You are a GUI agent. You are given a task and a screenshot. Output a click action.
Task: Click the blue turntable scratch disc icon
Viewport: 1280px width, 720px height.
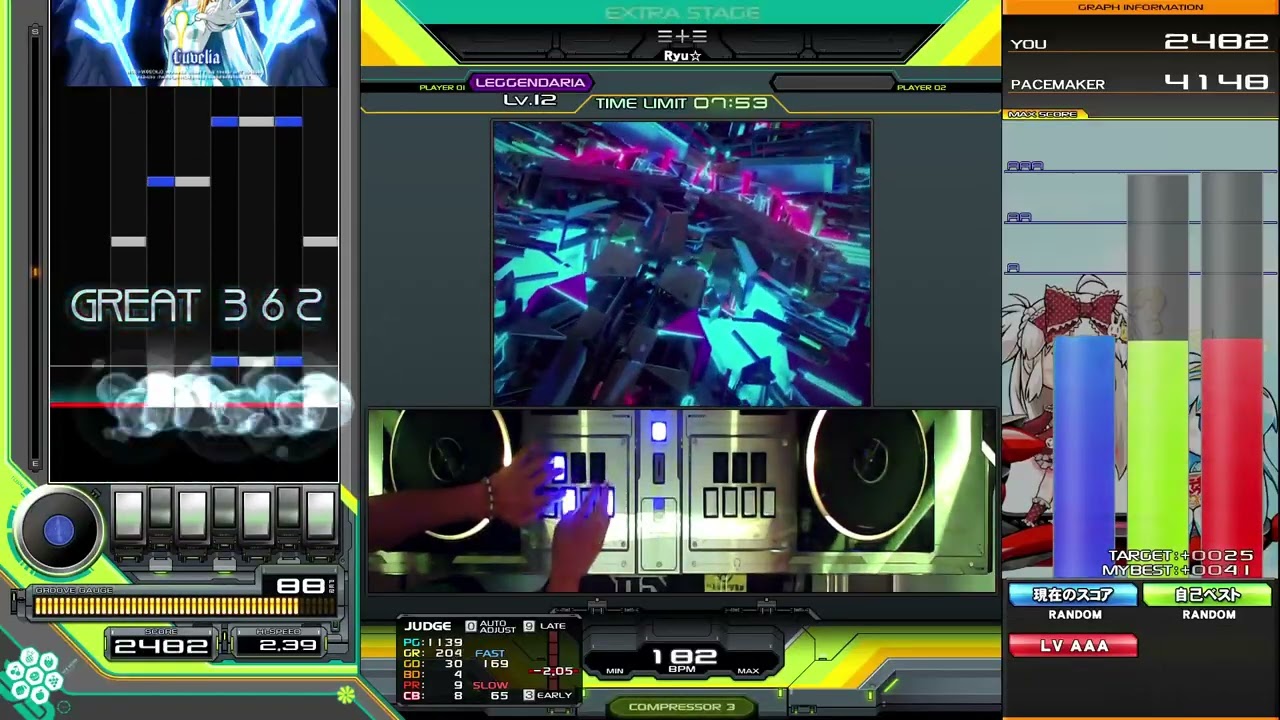point(58,531)
